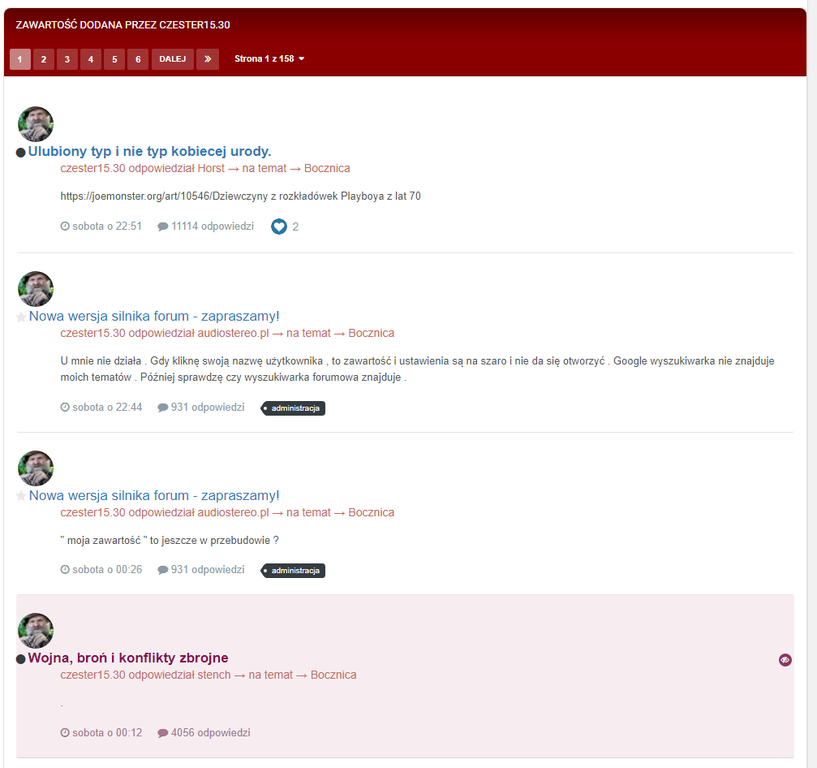Click star icon of the 22:44 'Nowa wersja' post
817x768 pixels.
21,317
